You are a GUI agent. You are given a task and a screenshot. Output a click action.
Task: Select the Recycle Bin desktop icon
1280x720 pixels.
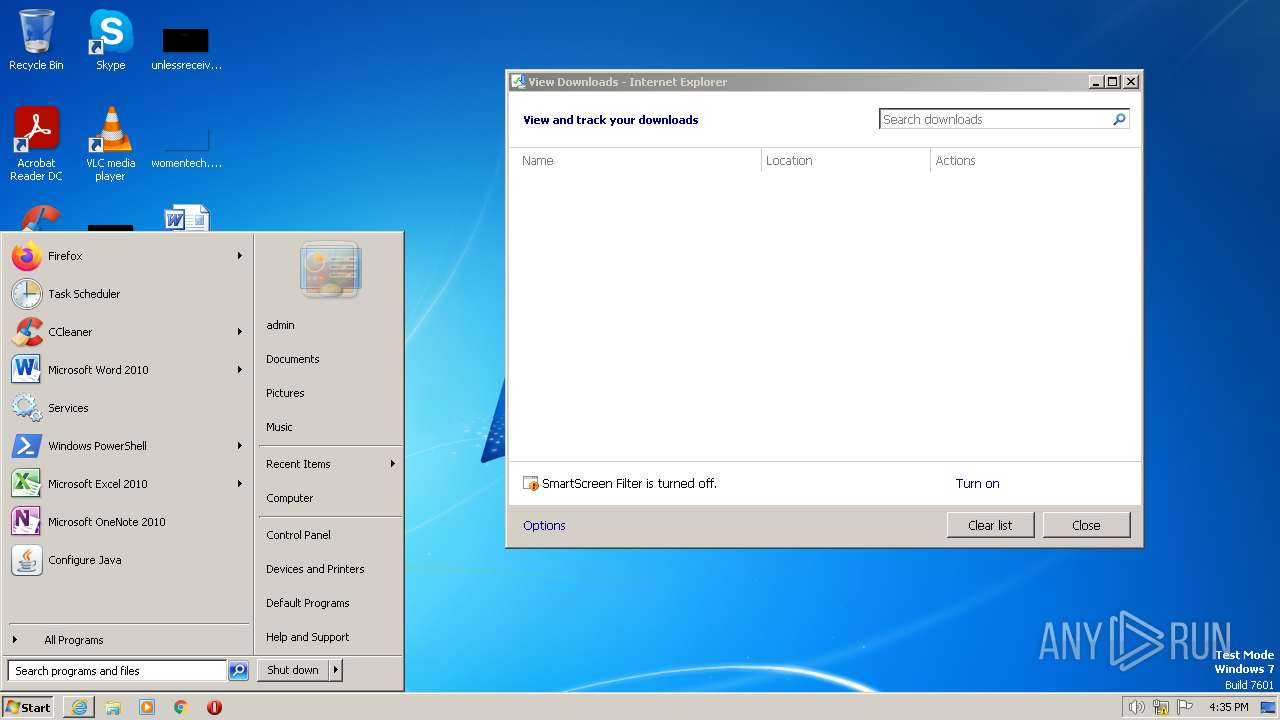tap(36, 40)
